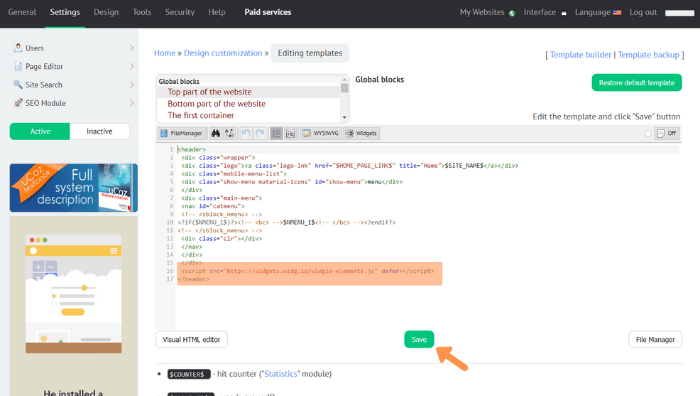Select the Active modules tab
The image size is (700, 396).
point(40,131)
